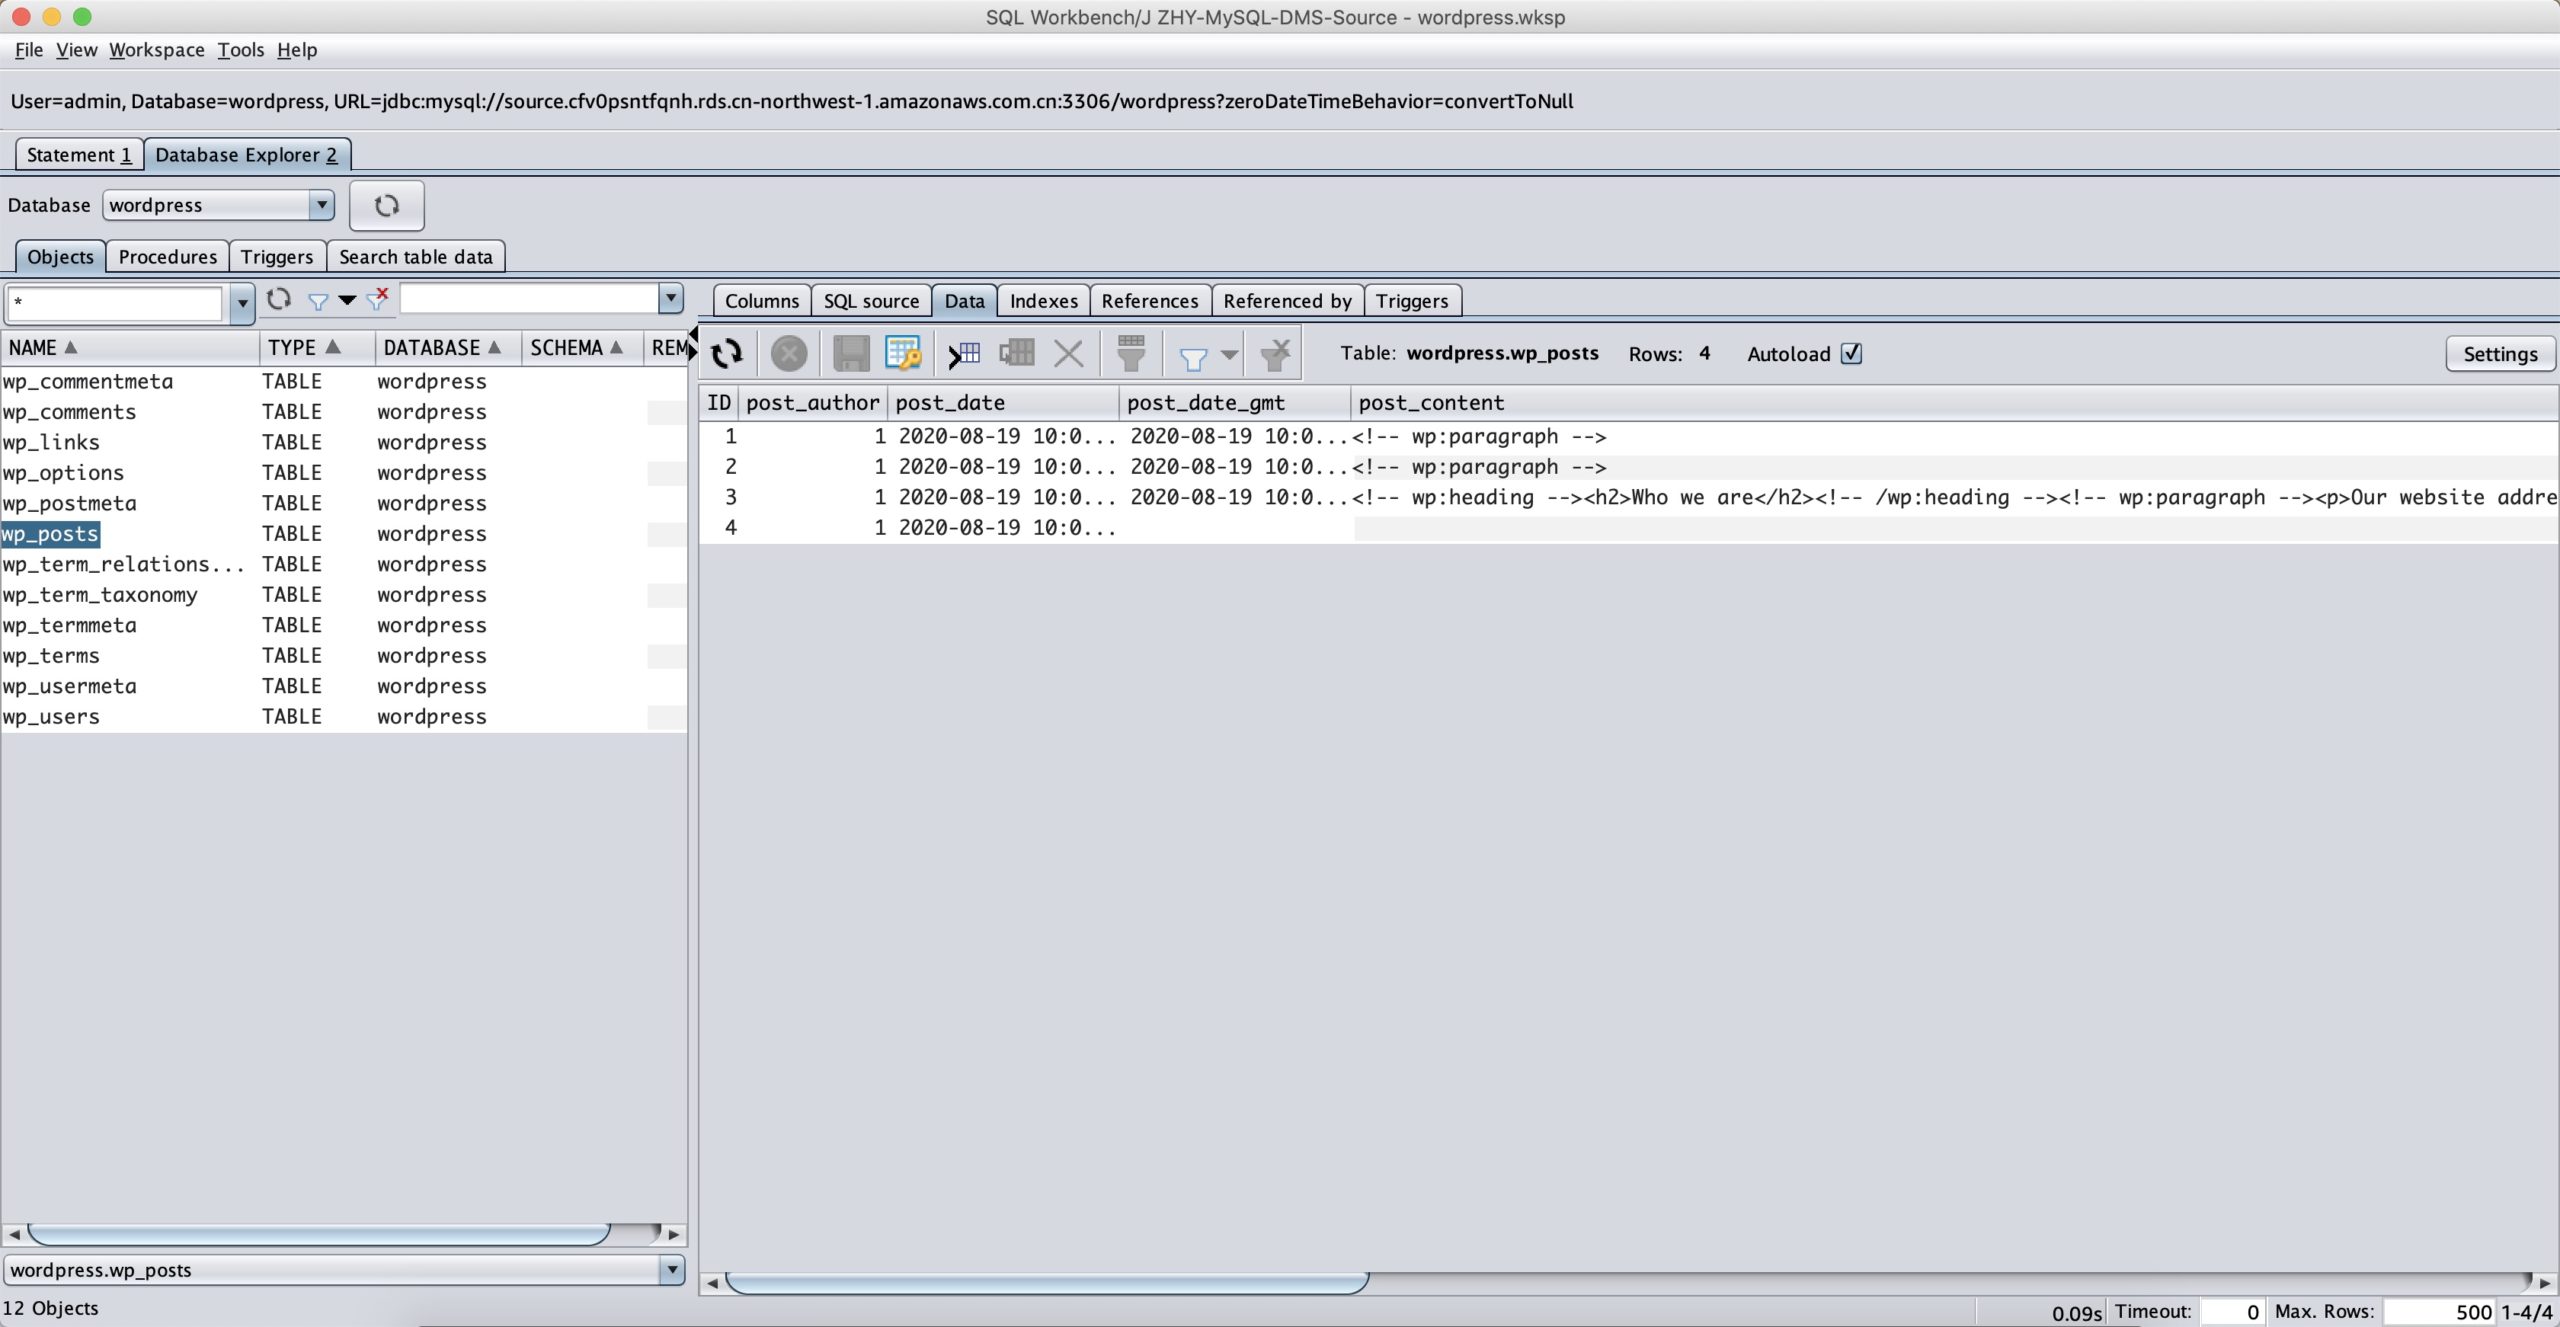The width and height of the screenshot is (2560, 1327).
Task: Select the wp_users table row
Action: click(x=52, y=717)
